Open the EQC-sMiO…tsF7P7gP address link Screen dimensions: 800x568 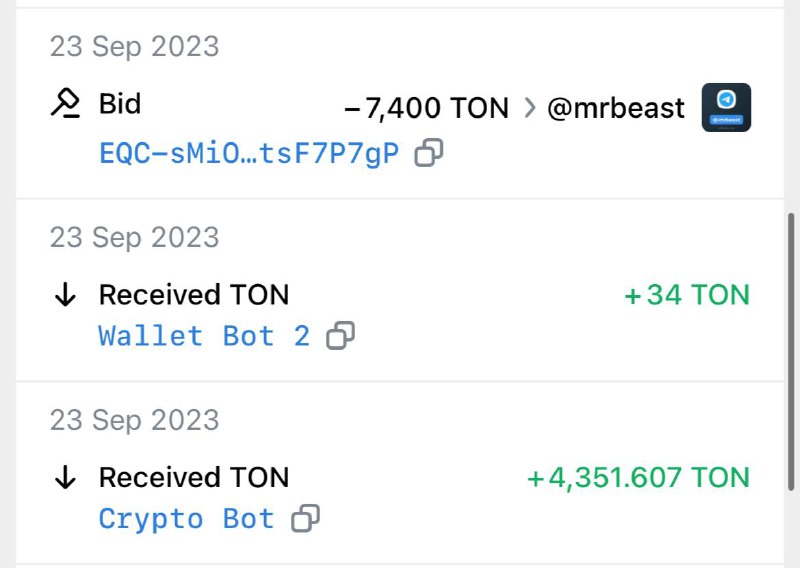click(x=248, y=153)
